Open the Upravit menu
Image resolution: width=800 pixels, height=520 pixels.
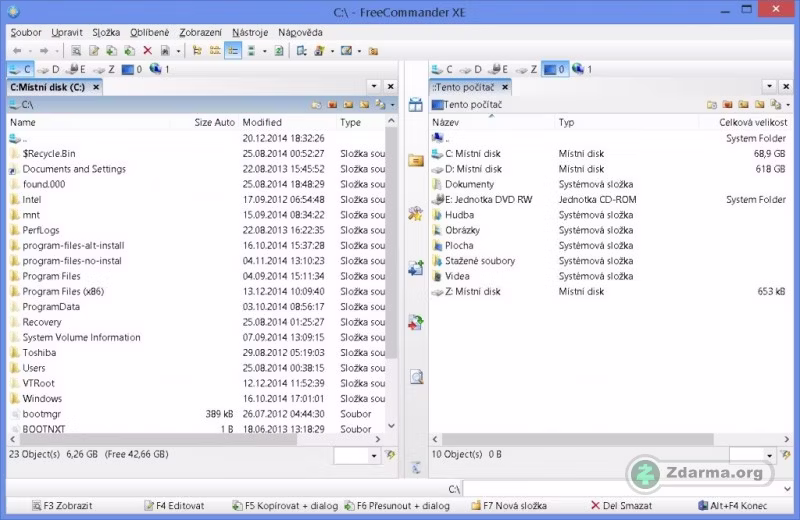point(67,32)
